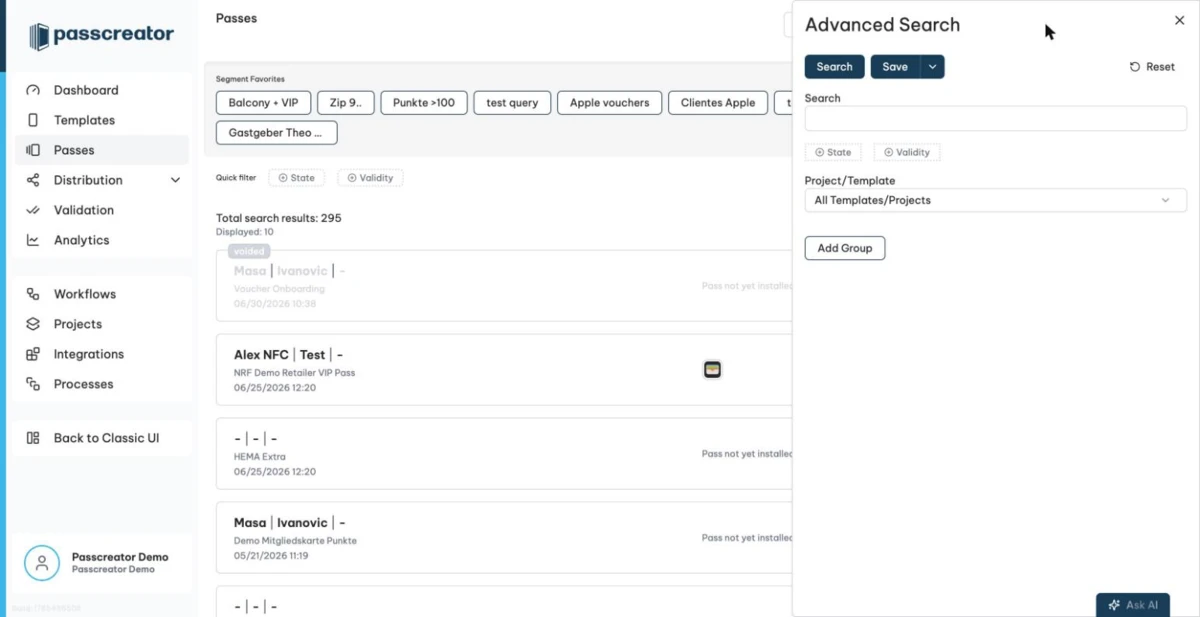Open Workflows in sidebar

click(85, 294)
